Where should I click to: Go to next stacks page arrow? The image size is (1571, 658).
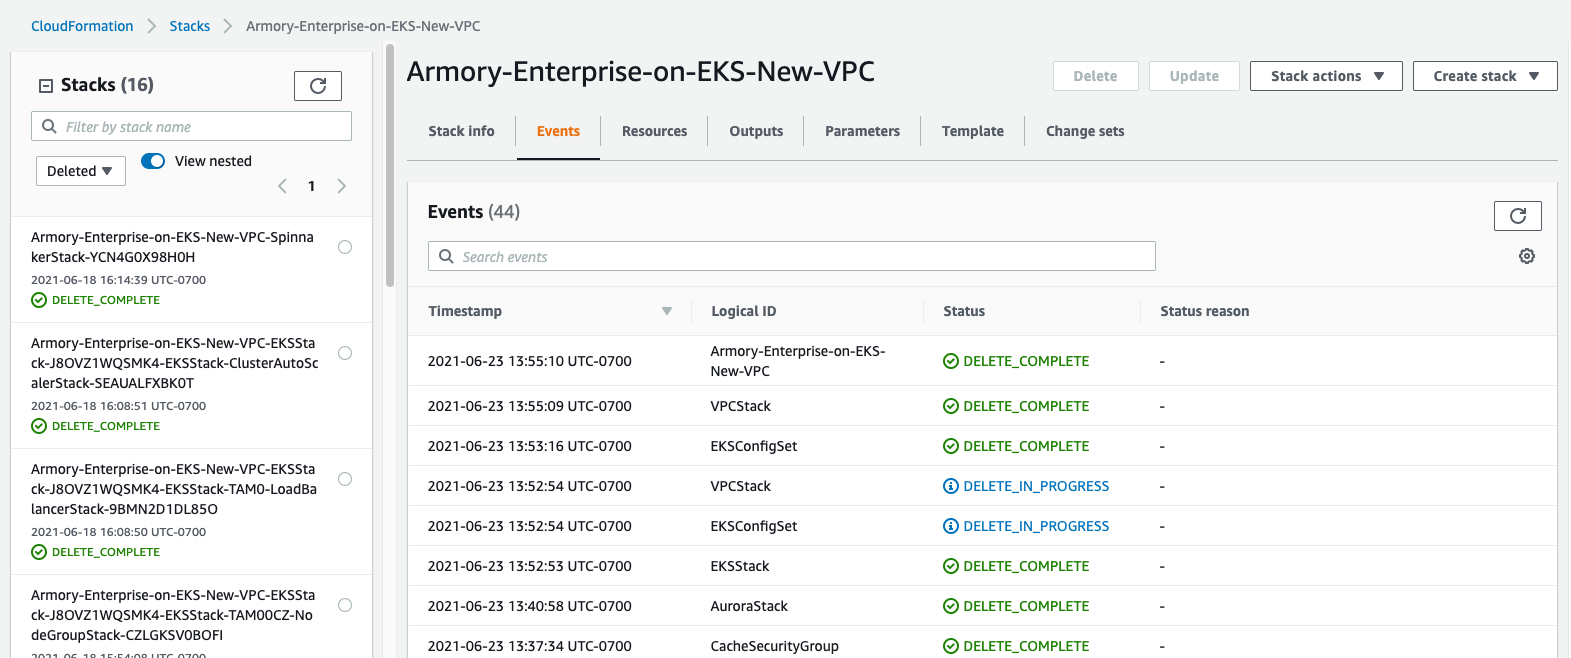point(342,186)
